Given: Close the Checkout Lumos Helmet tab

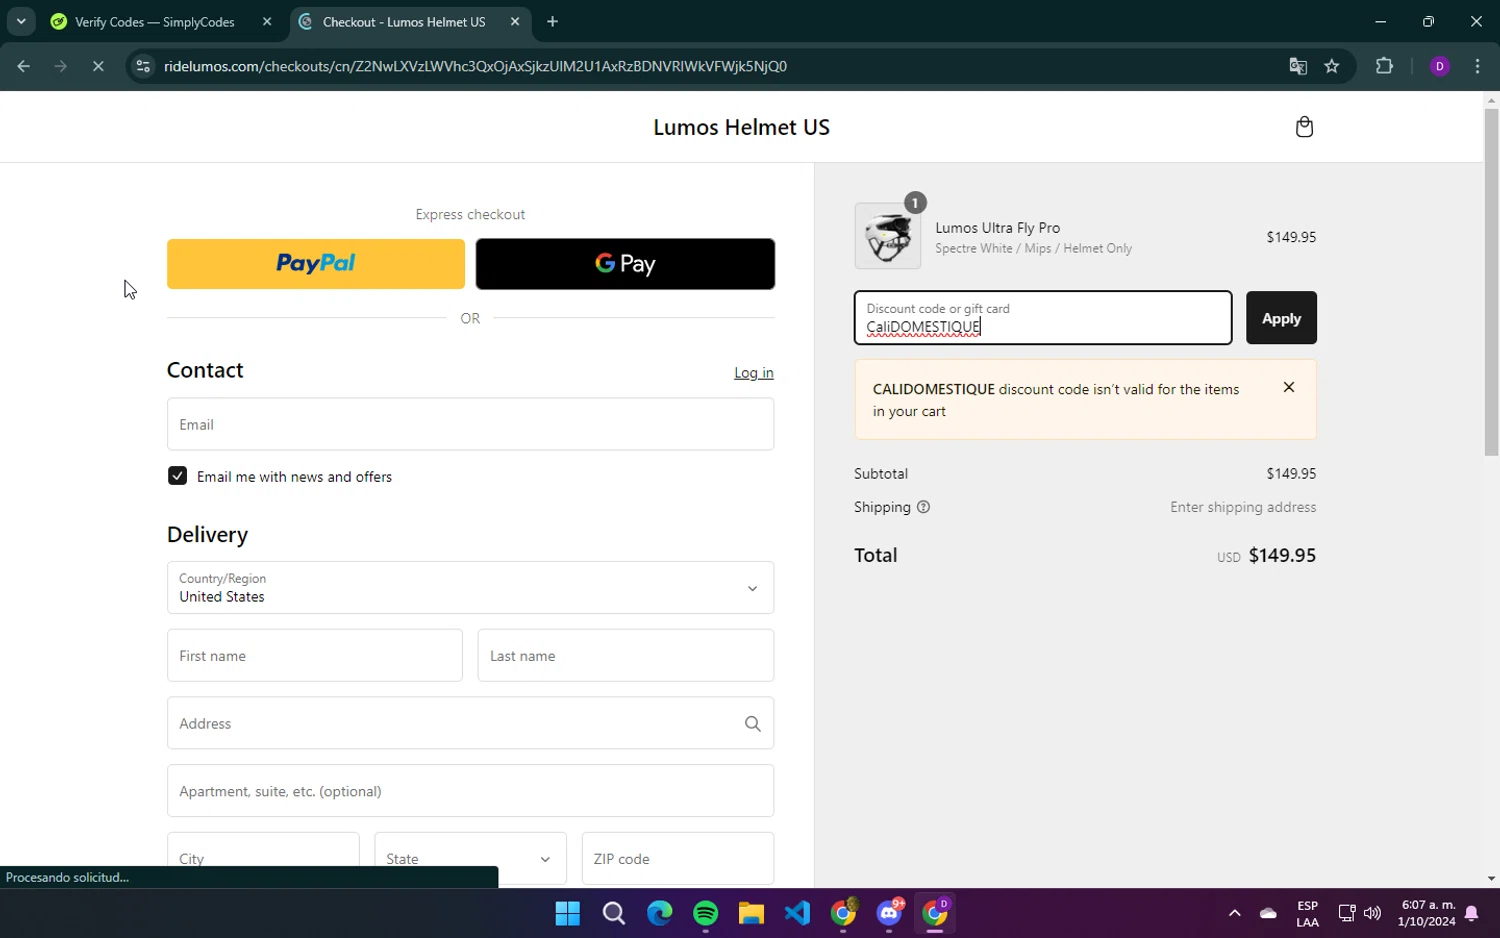Looking at the screenshot, I should [x=515, y=21].
